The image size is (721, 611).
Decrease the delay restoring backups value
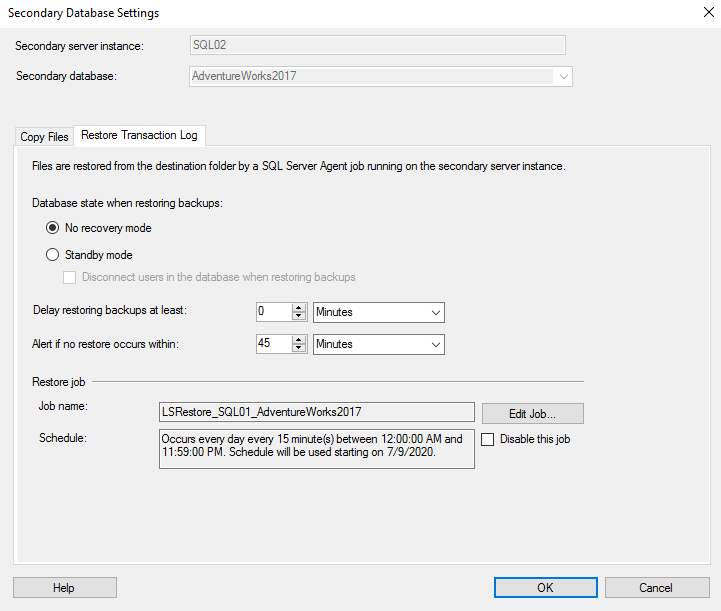pyautogui.click(x=299, y=316)
